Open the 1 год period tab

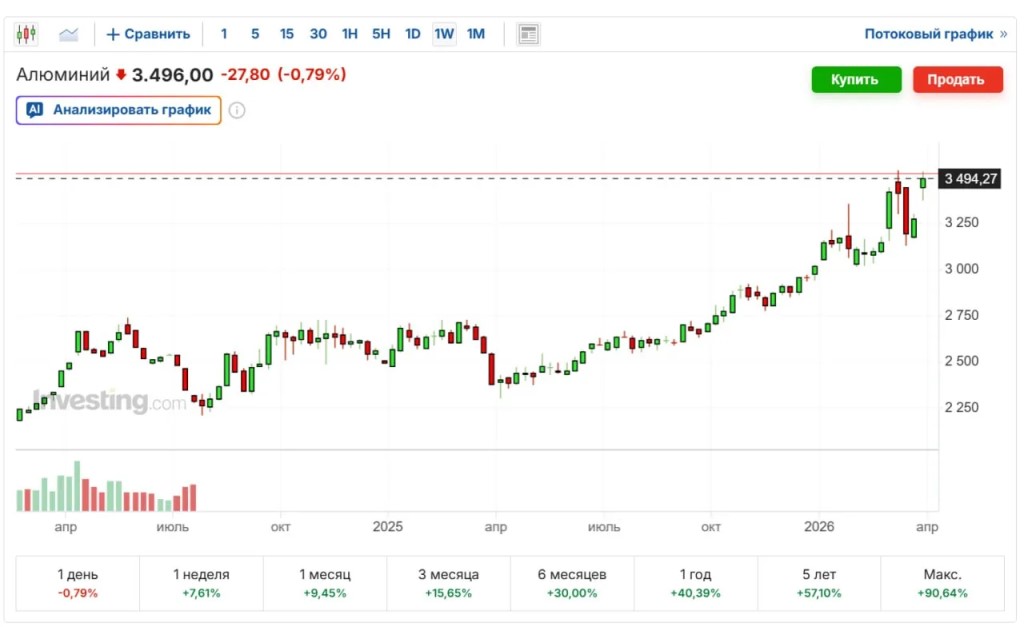696,583
